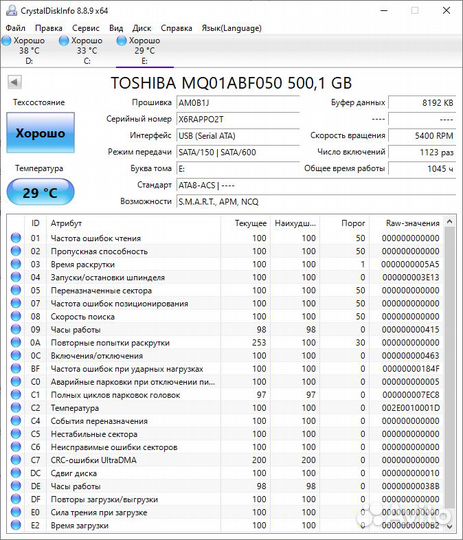Switch to disk C: tab at 33 °C
Viewport: 463px width, 540px height.
[x=87, y=50]
